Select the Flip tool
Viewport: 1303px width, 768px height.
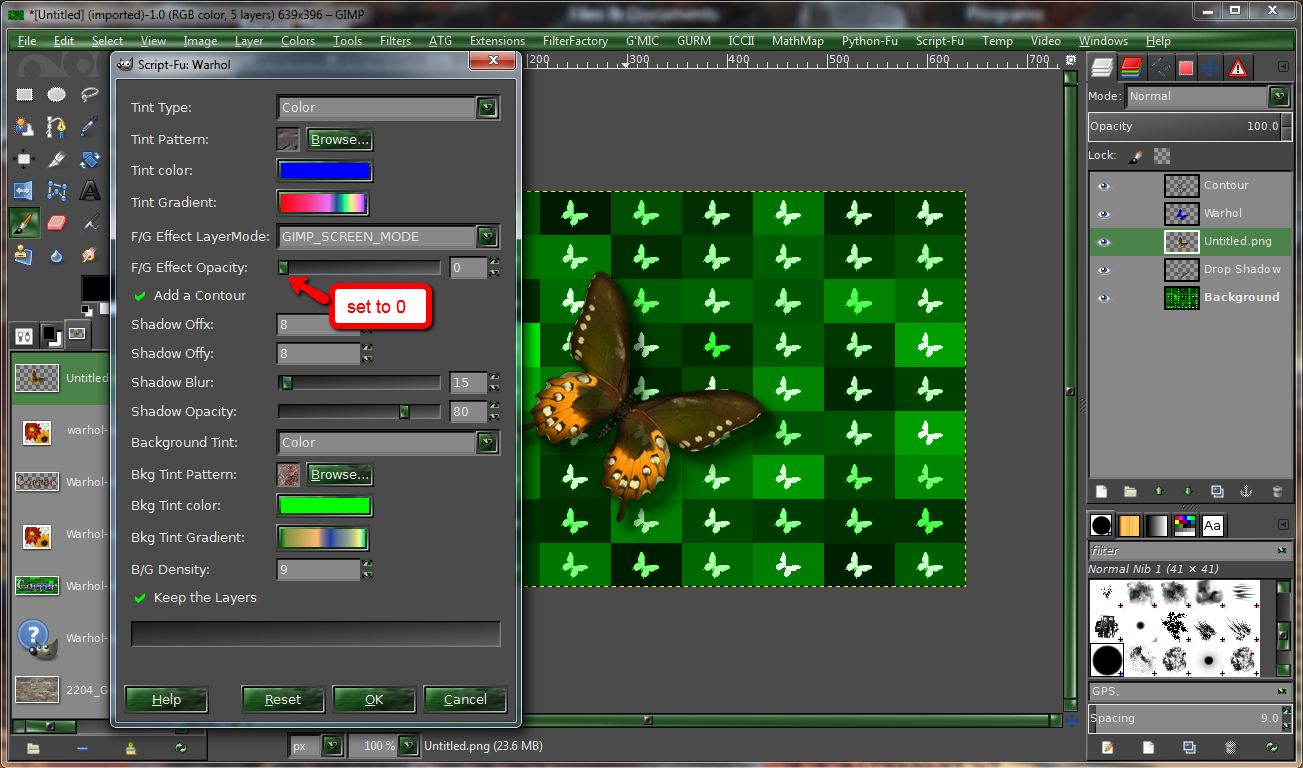(x=24, y=191)
